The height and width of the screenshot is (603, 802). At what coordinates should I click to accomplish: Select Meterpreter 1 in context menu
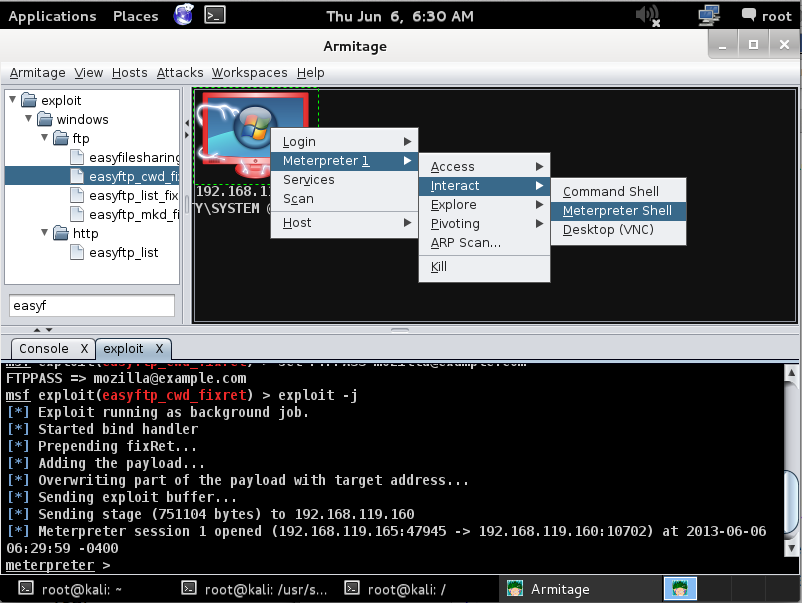[x=344, y=161]
